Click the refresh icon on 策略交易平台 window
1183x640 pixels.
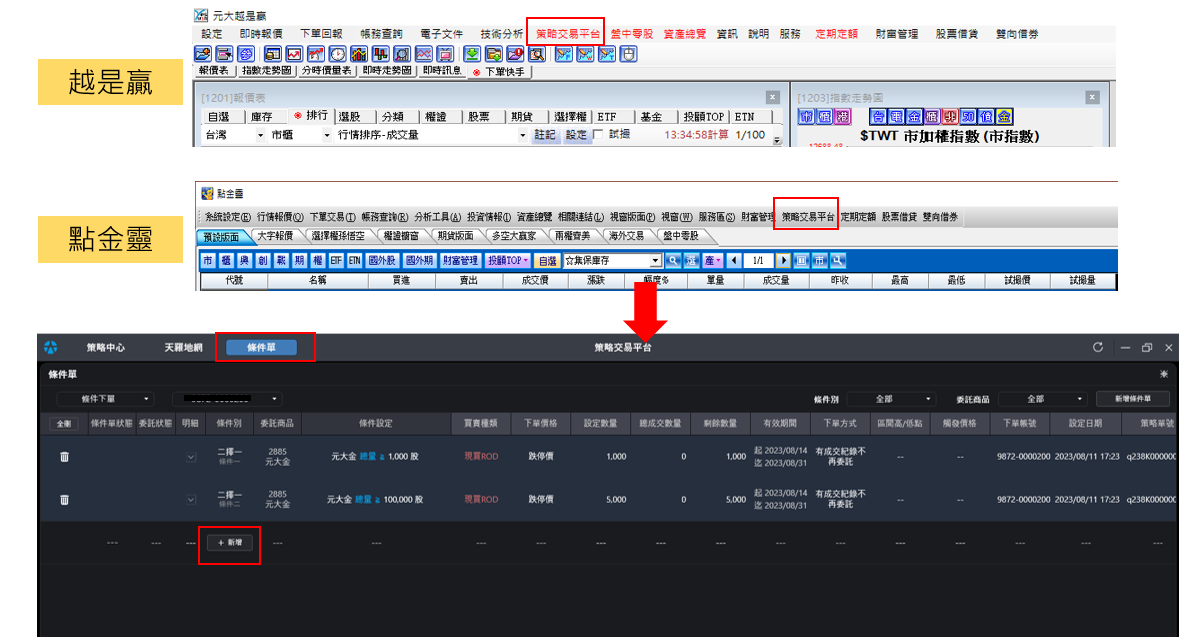[1098, 348]
